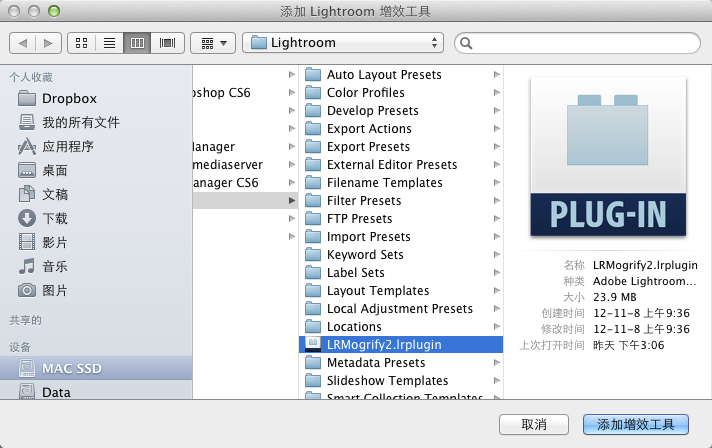The width and height of the screenshot is (712, 448).
Task: Open Dropbox in the sidebar
Action: pos(68,98)
